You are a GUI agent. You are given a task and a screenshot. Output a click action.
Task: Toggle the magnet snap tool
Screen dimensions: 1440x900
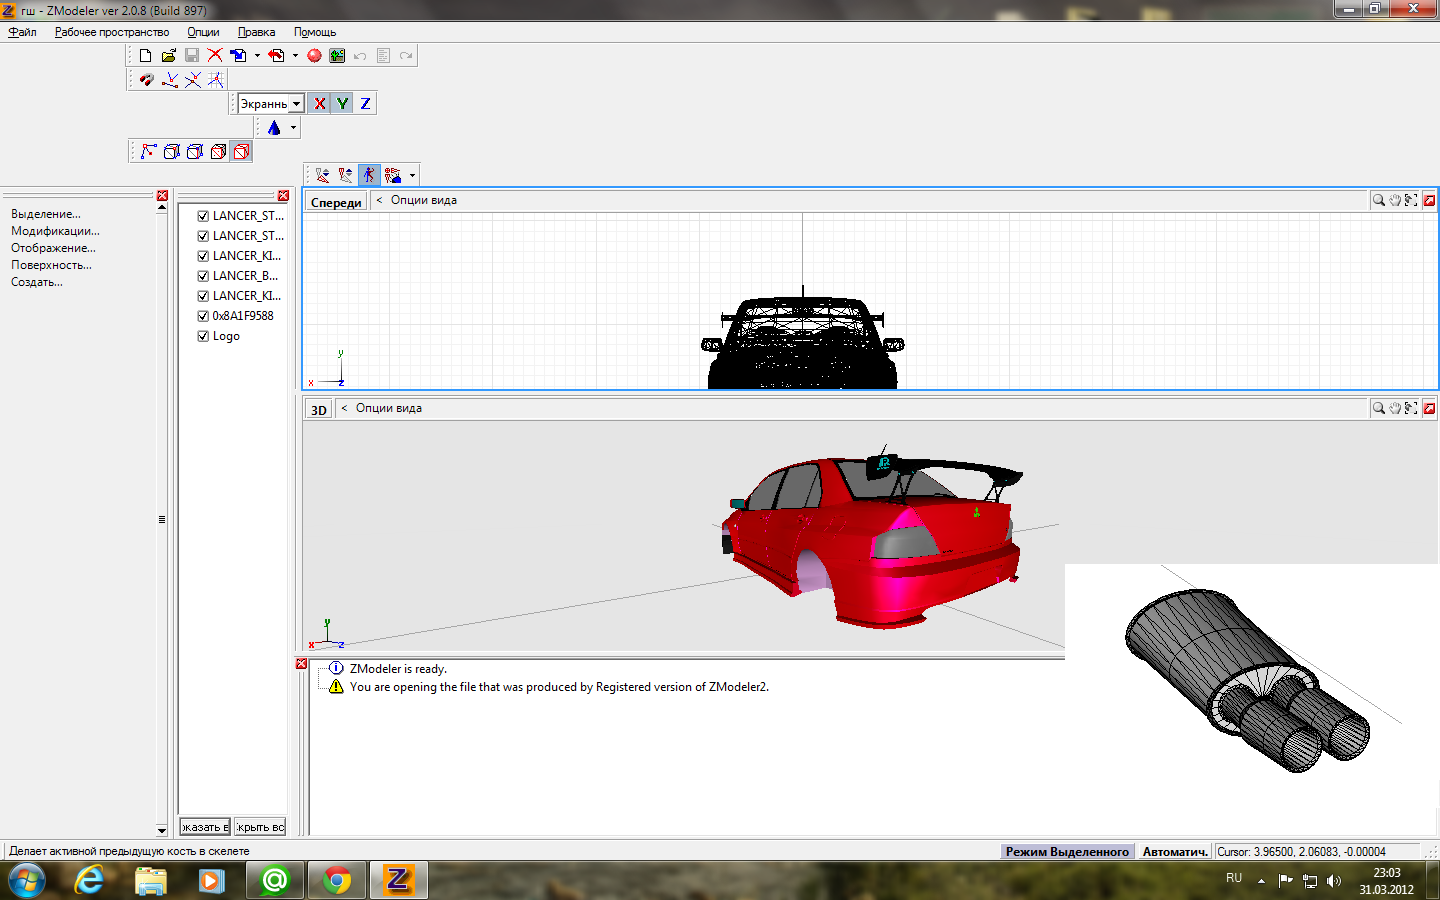[x=146, y=80]
